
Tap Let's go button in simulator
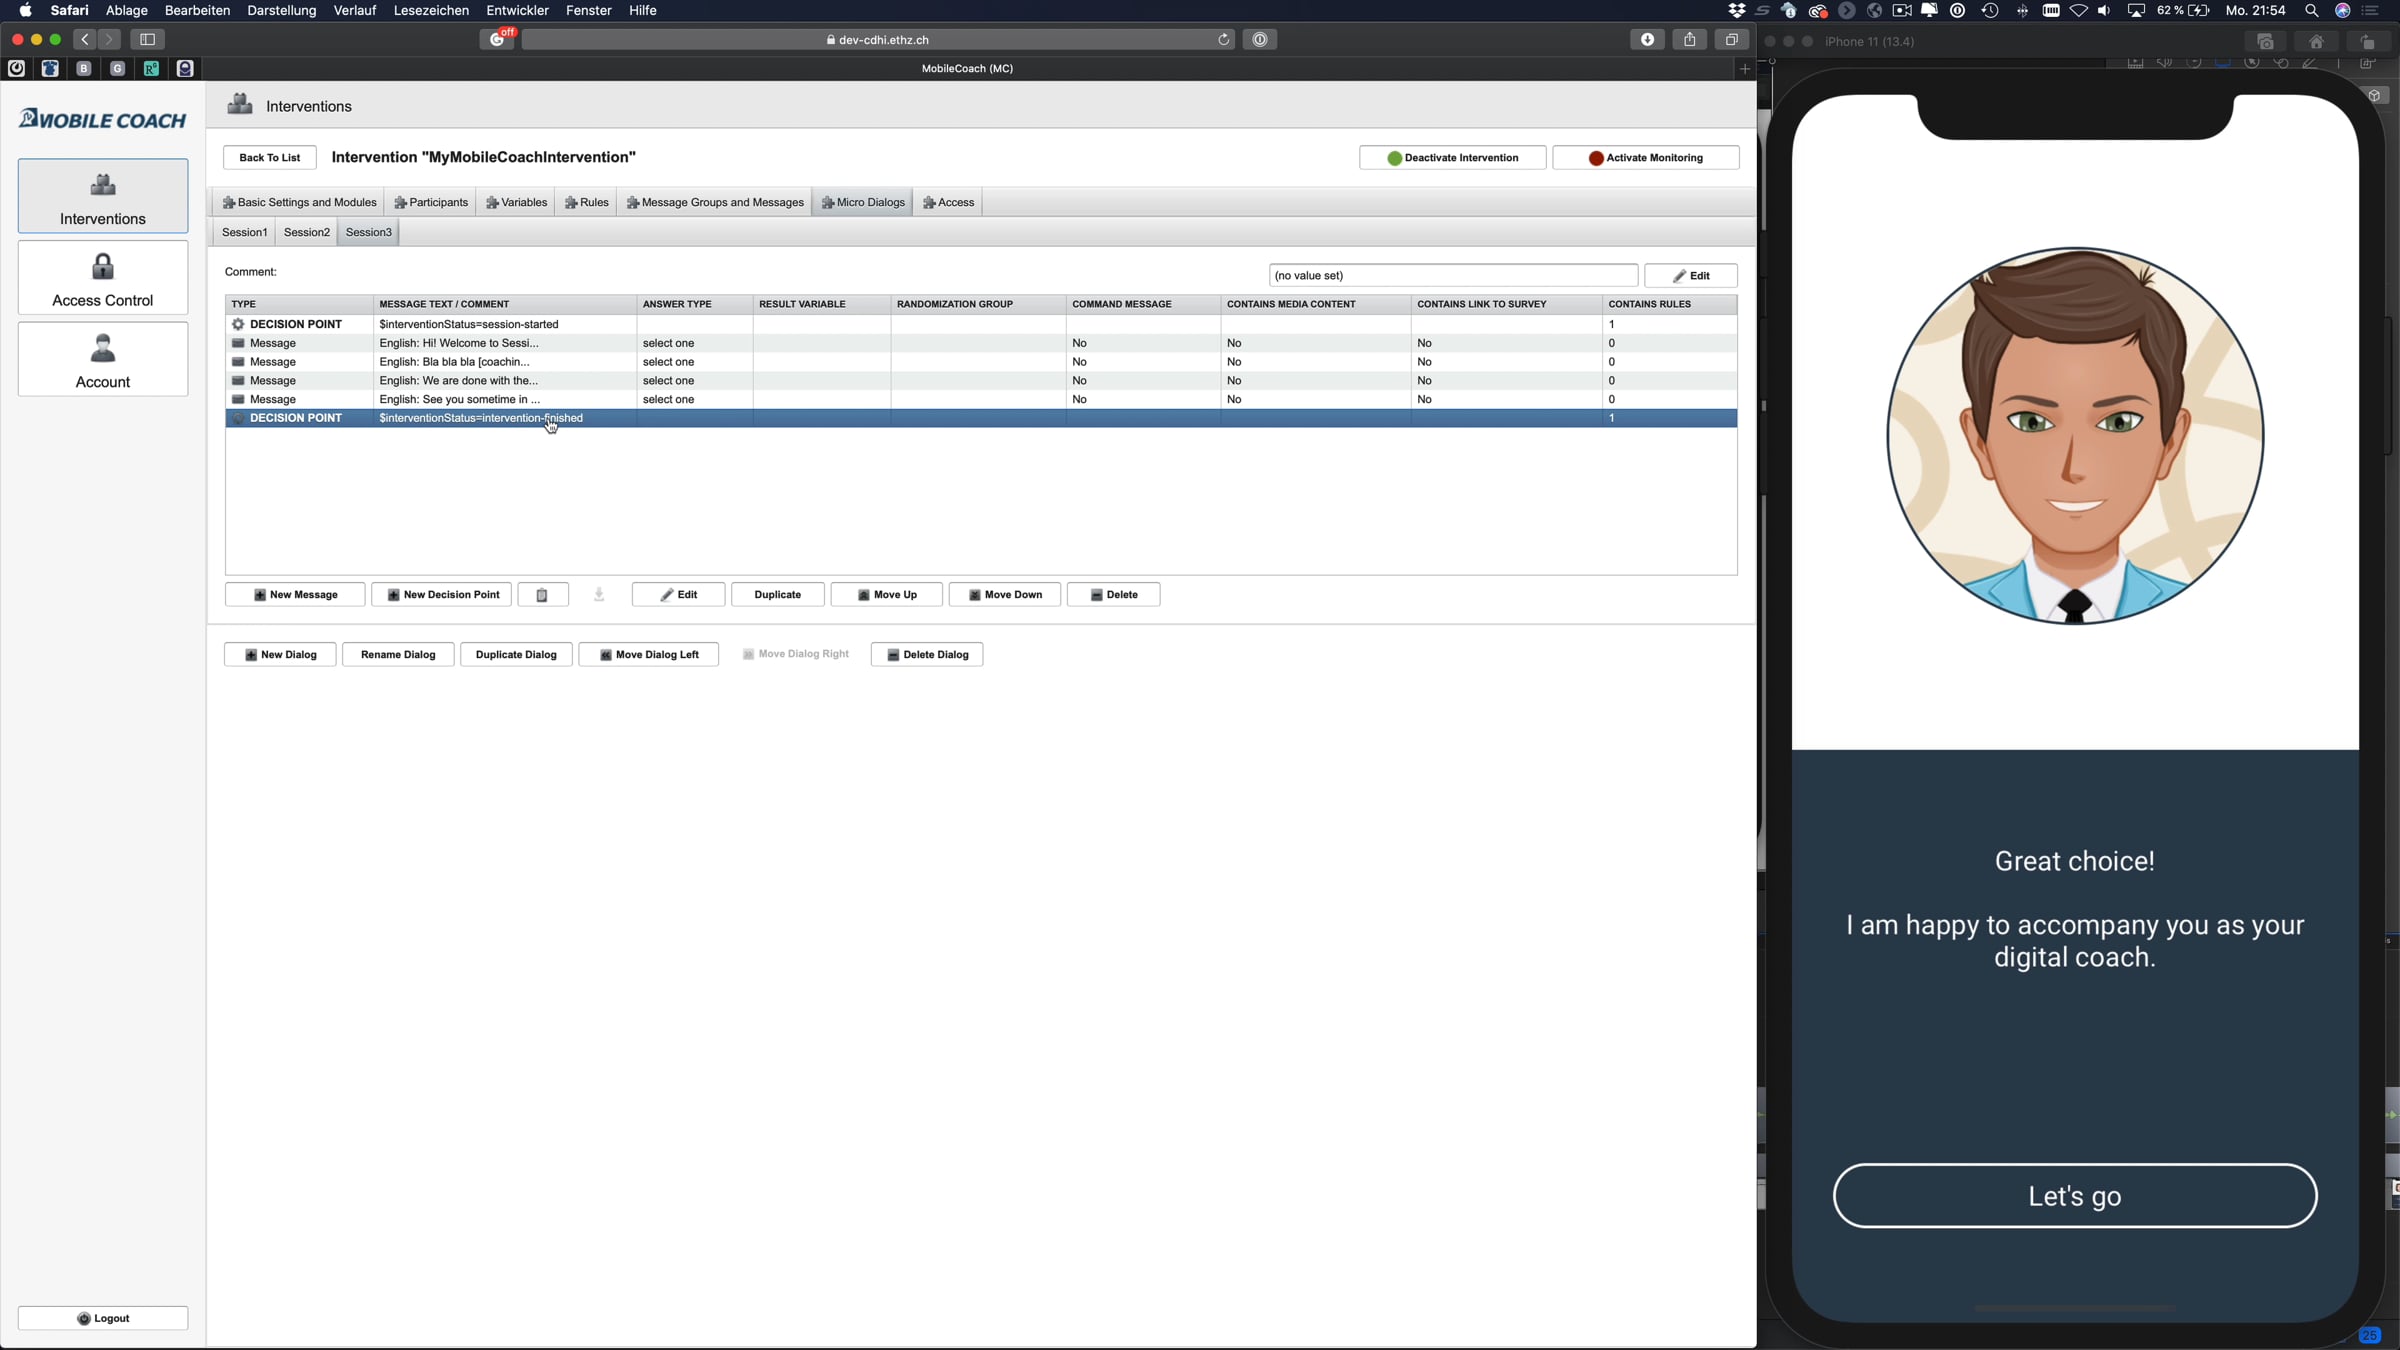click(2074, 1195)
